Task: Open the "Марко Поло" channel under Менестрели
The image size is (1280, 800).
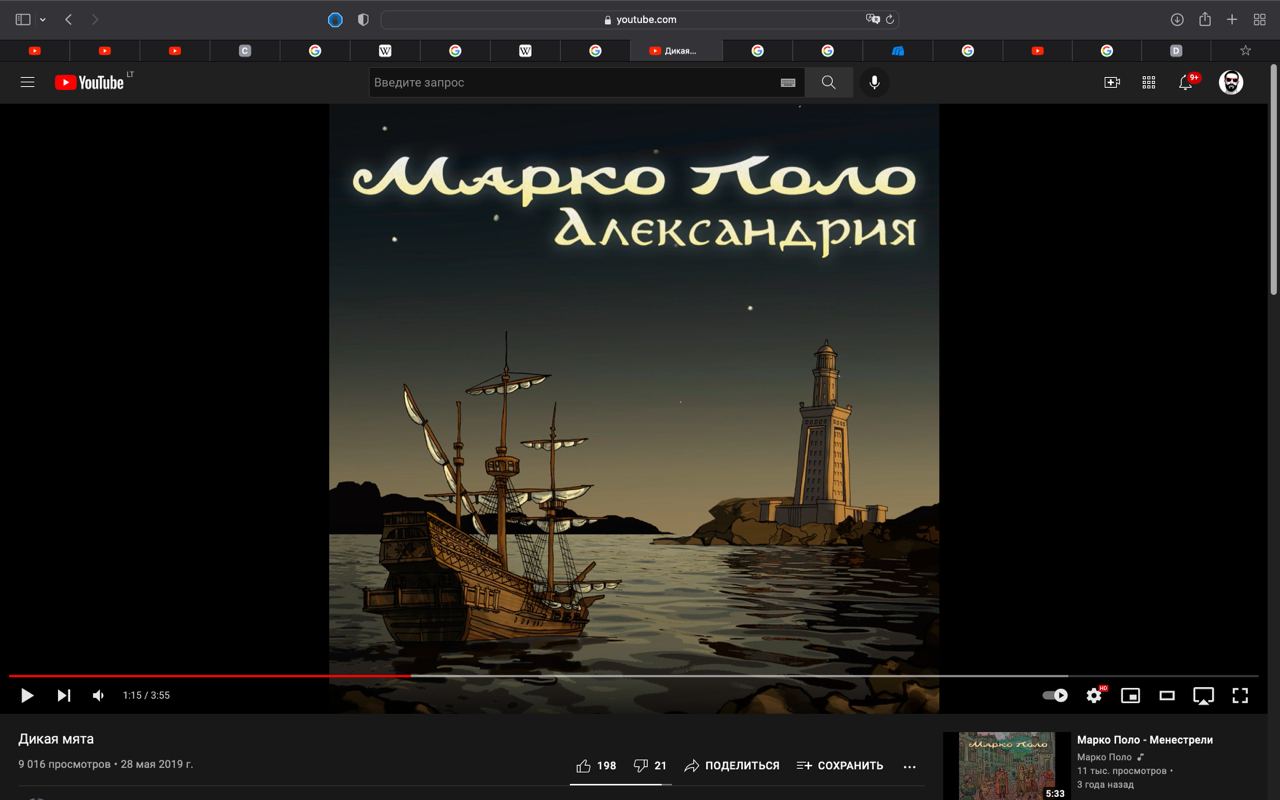Action: click(1104, 757)
